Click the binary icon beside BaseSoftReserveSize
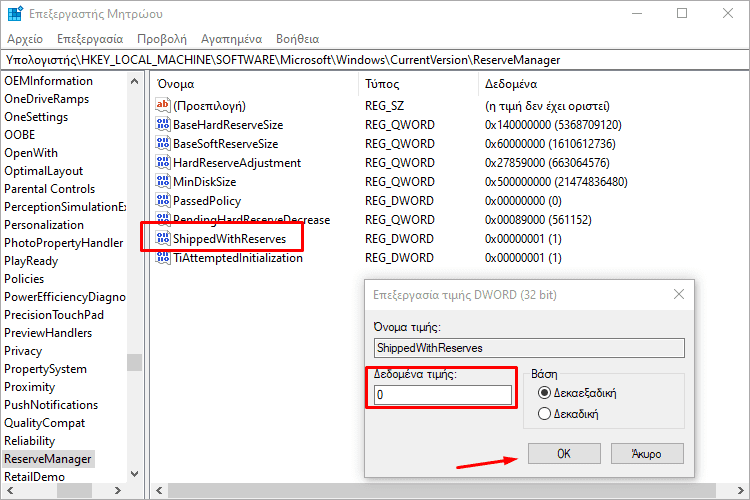The image size is (750, 500). [x=163, y=144]
